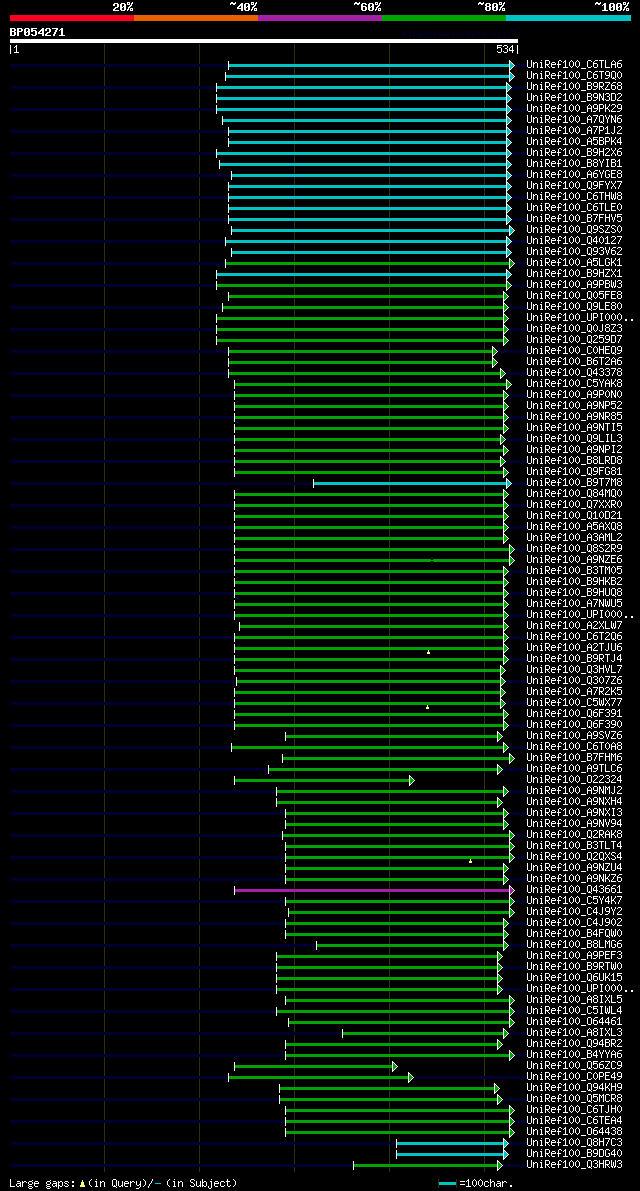Select the UniRef100_Q6F390 label

574,725
